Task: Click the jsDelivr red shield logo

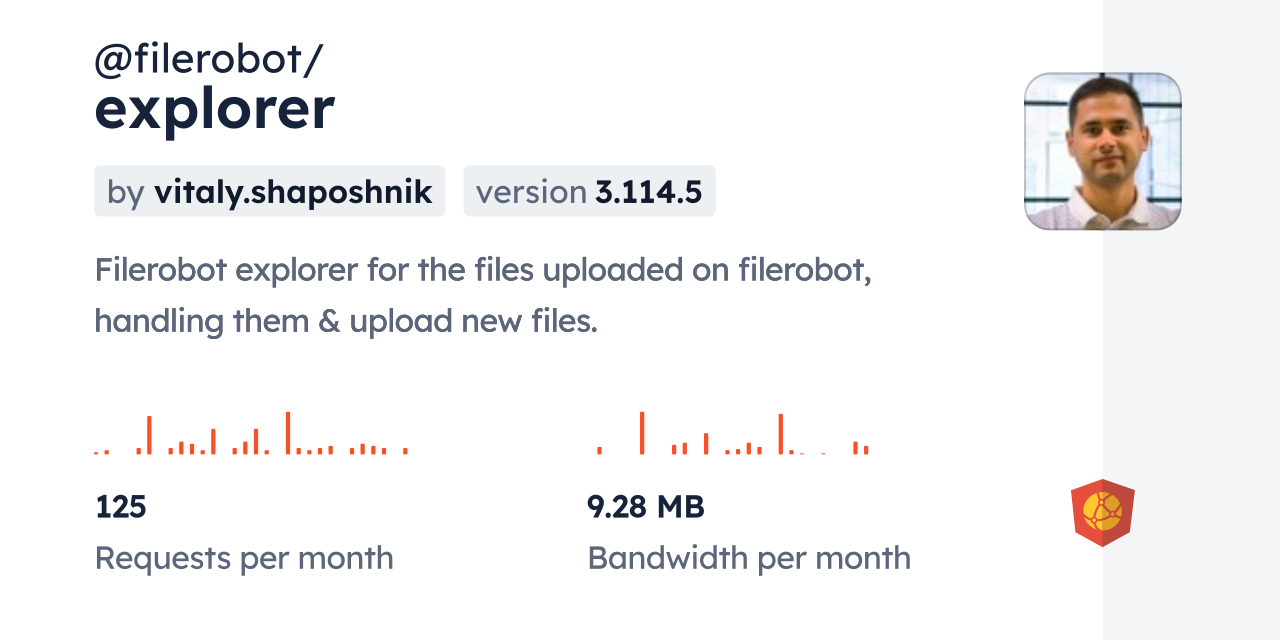Action: pyautogui.click(x=1102, y=512)
